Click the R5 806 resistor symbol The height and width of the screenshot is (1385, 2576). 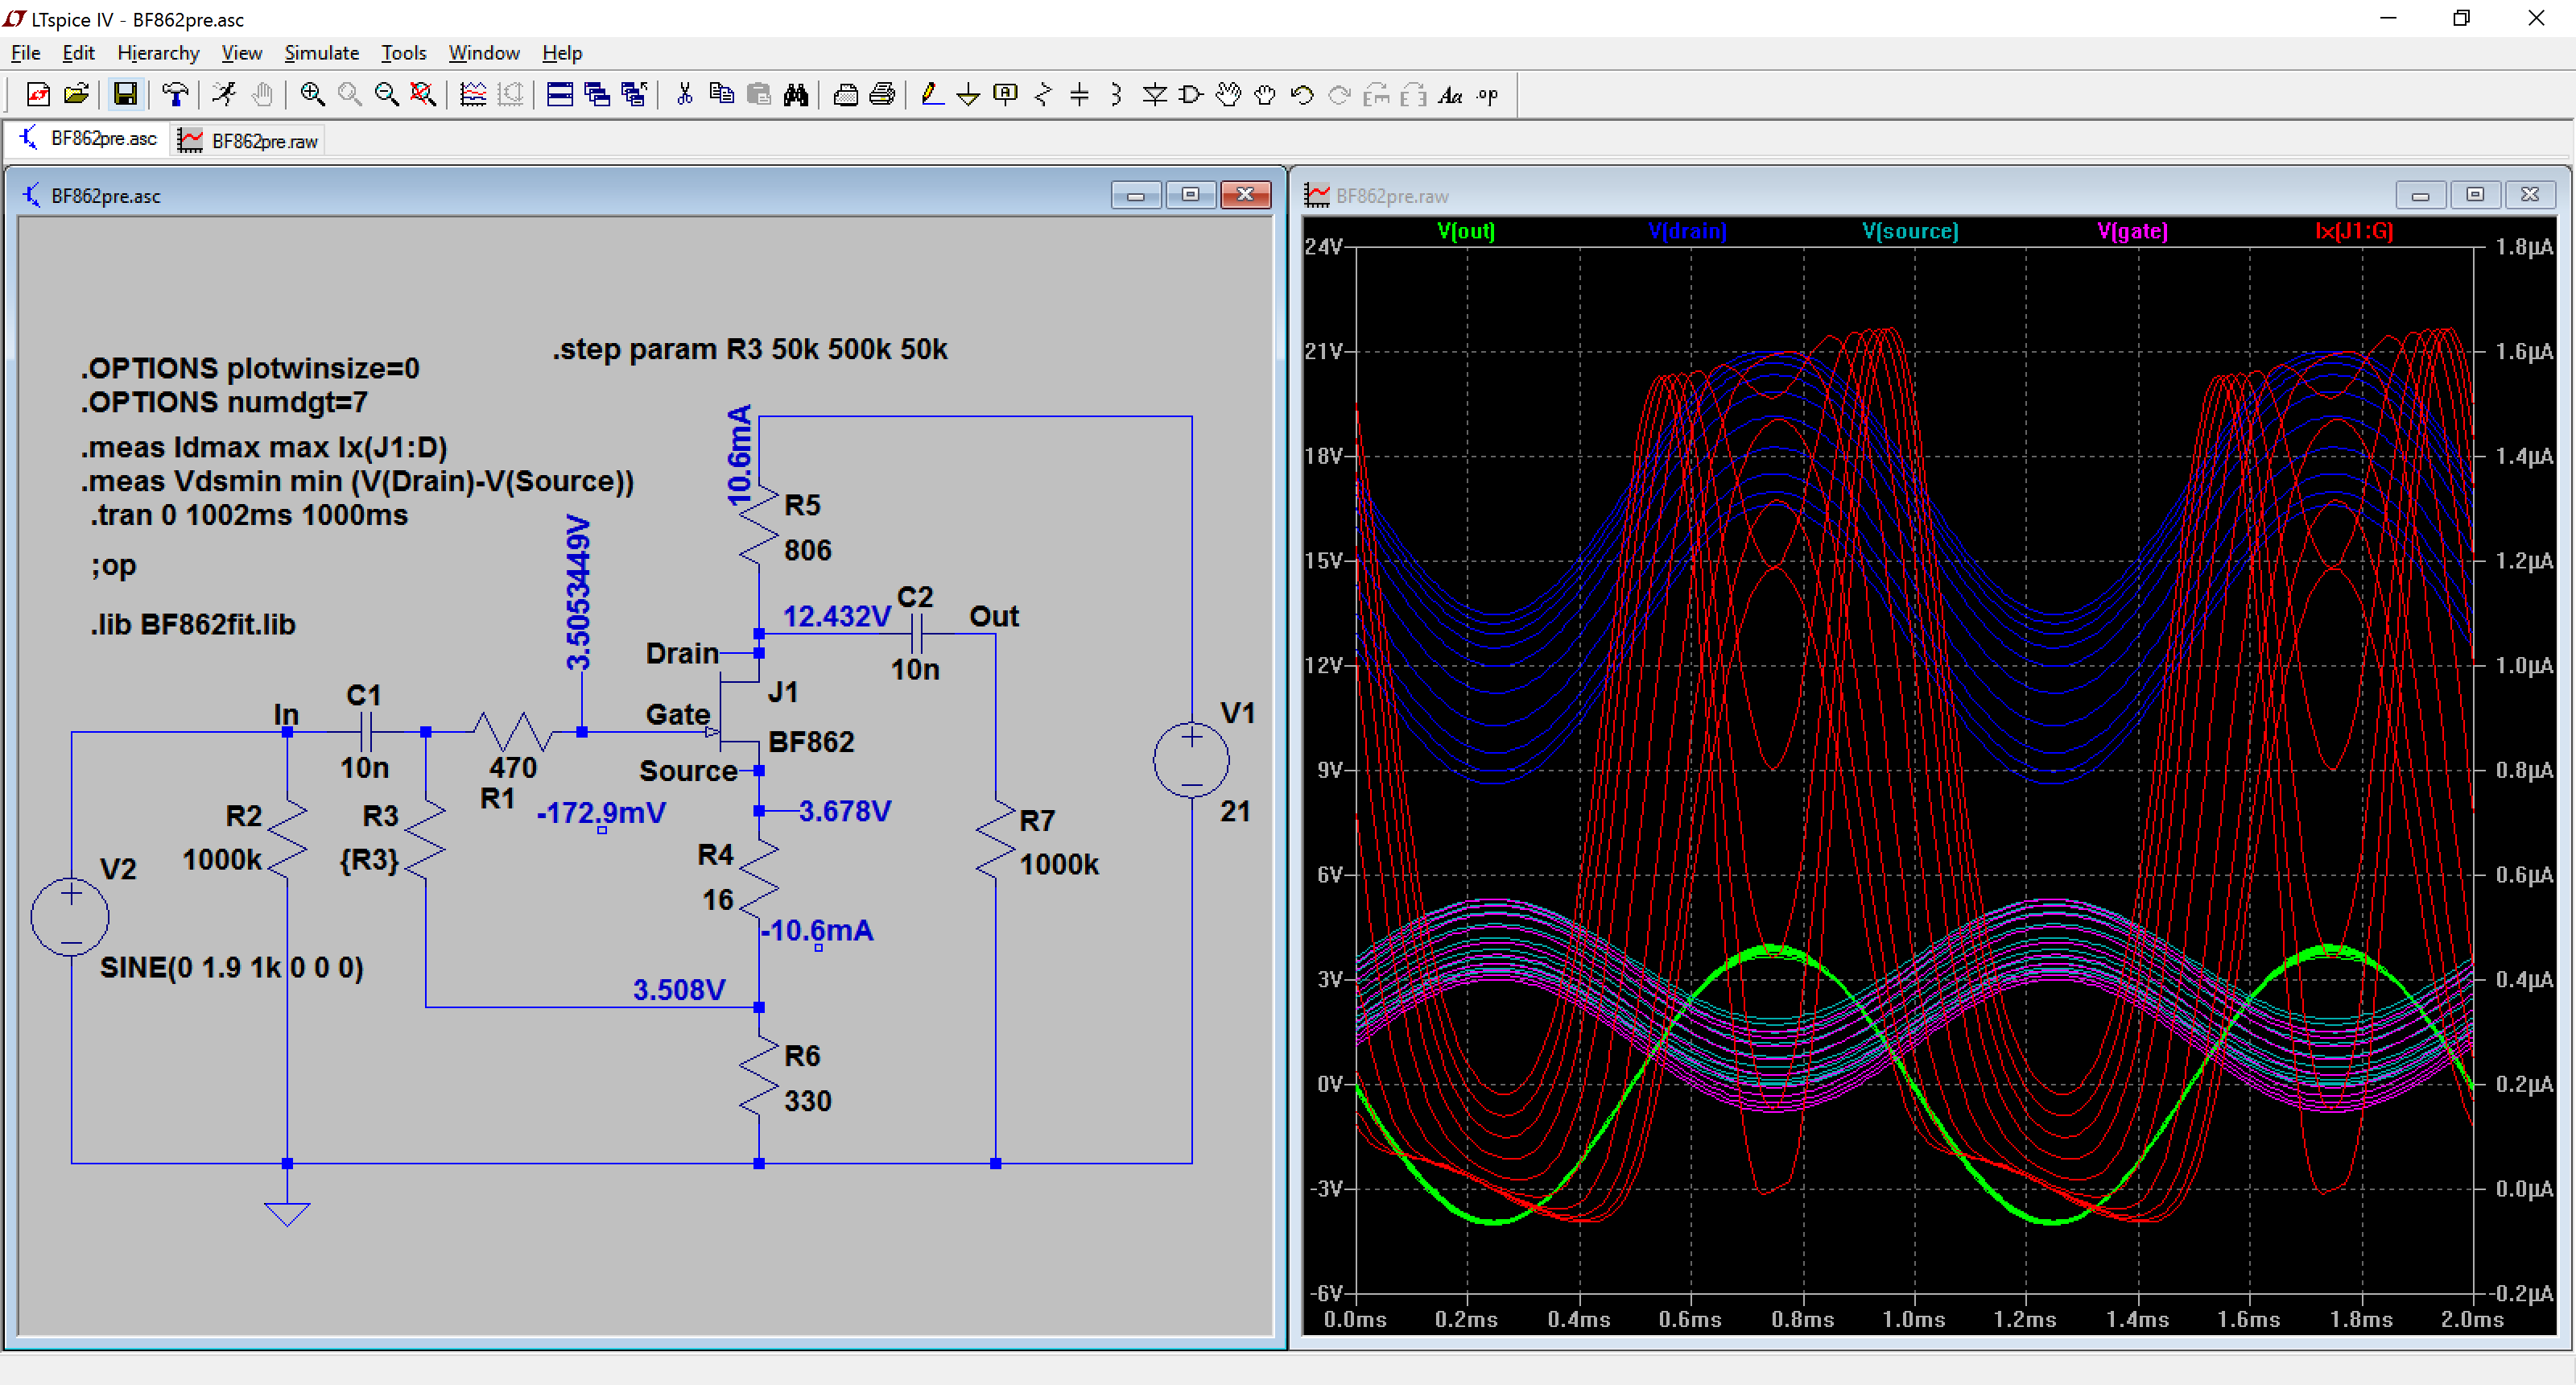pos(759,527)
